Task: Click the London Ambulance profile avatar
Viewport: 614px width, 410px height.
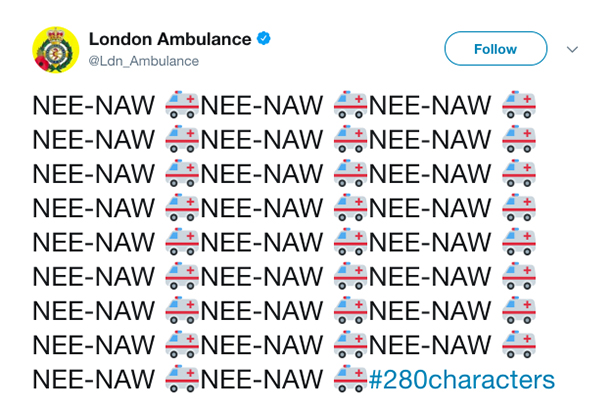Action: click(x=56, y=50)
